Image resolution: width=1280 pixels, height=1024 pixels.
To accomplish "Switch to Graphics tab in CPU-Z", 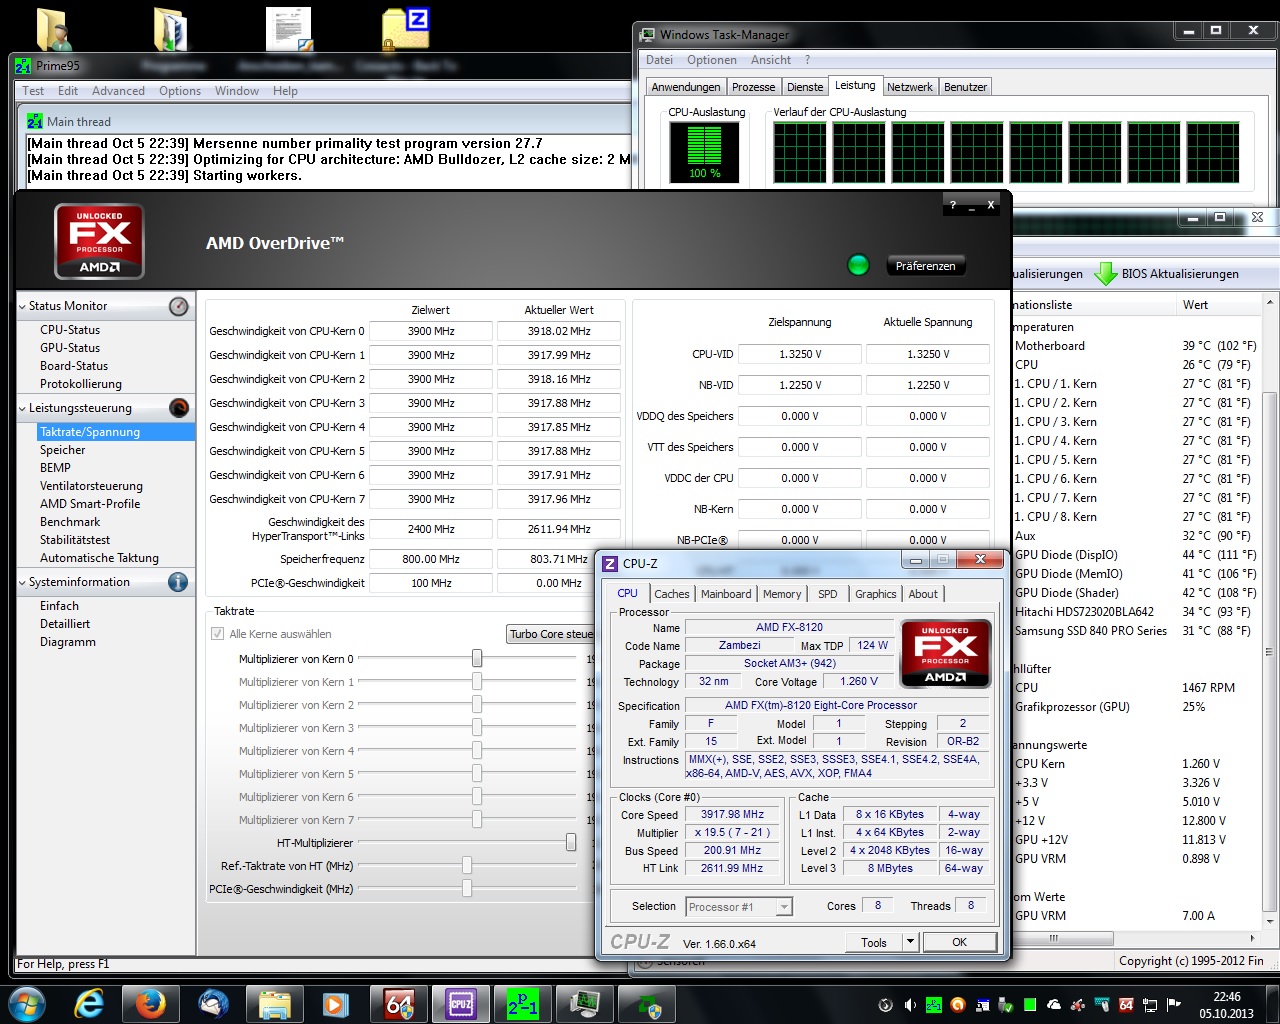I will coord(876,594).
